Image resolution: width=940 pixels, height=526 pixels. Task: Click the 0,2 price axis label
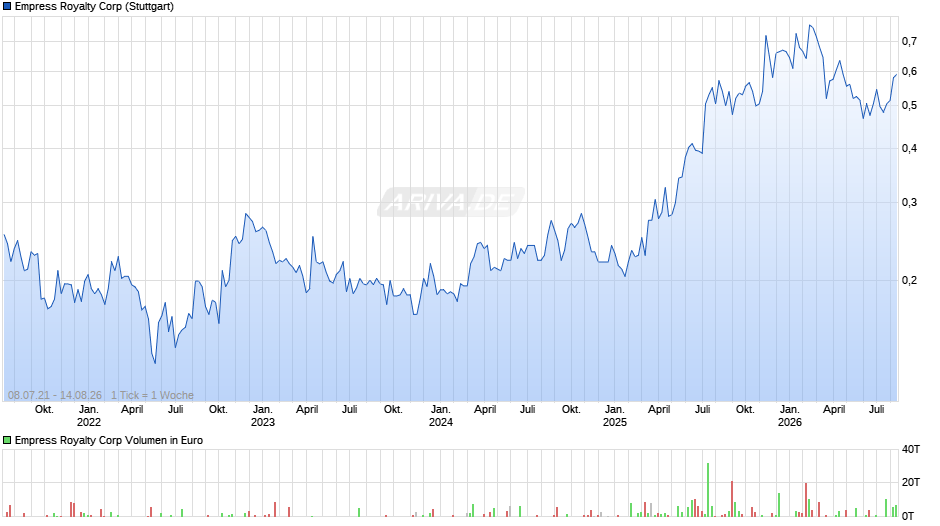click(909, 280)
